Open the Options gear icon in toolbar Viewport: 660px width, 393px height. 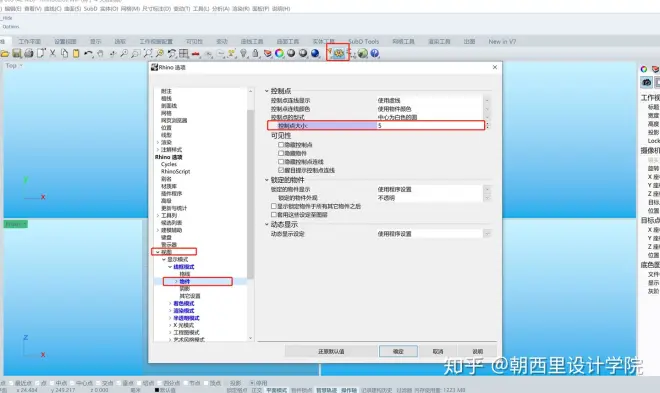[339, 53]
